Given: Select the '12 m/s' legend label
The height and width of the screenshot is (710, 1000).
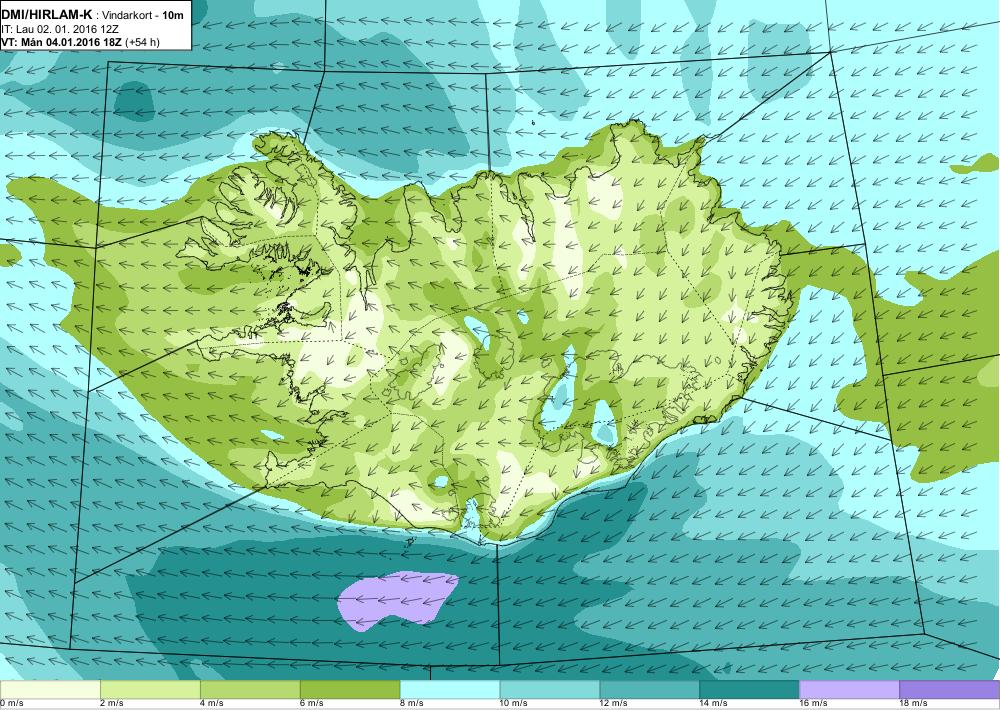Looking at the screenshot, I should tap(614, 703).
